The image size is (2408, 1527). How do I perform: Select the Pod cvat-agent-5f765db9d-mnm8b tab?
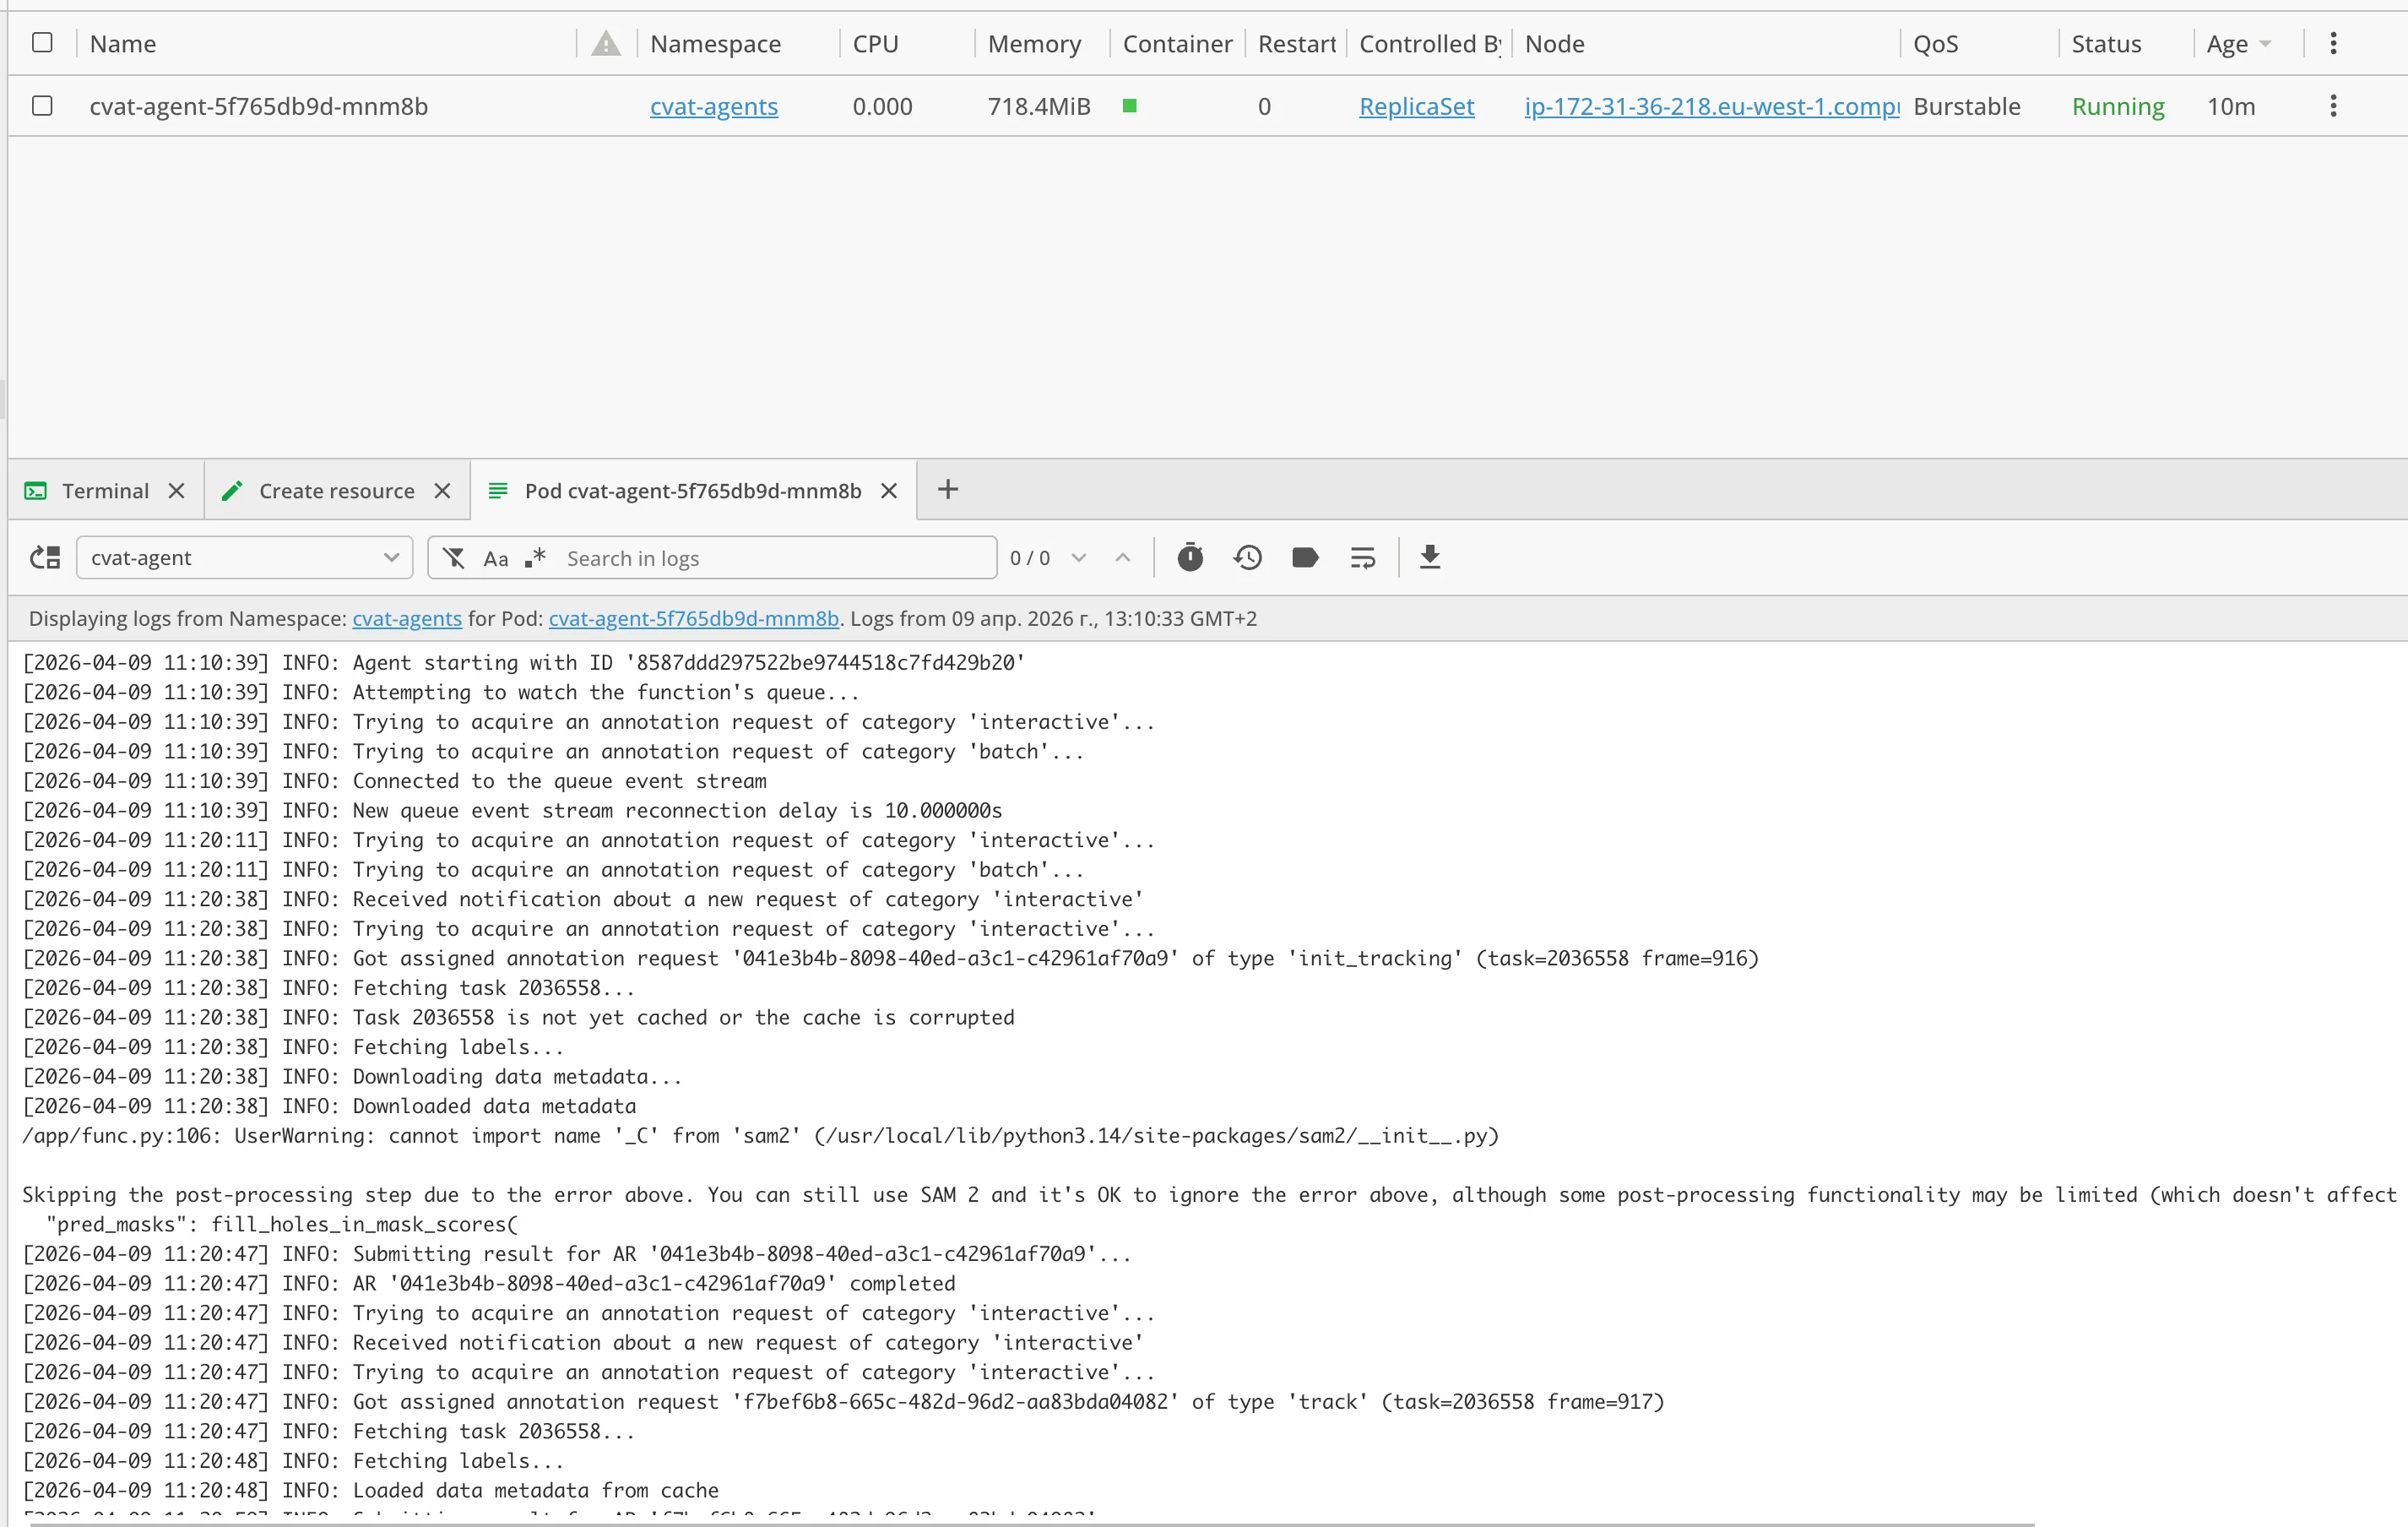point(693,491)
